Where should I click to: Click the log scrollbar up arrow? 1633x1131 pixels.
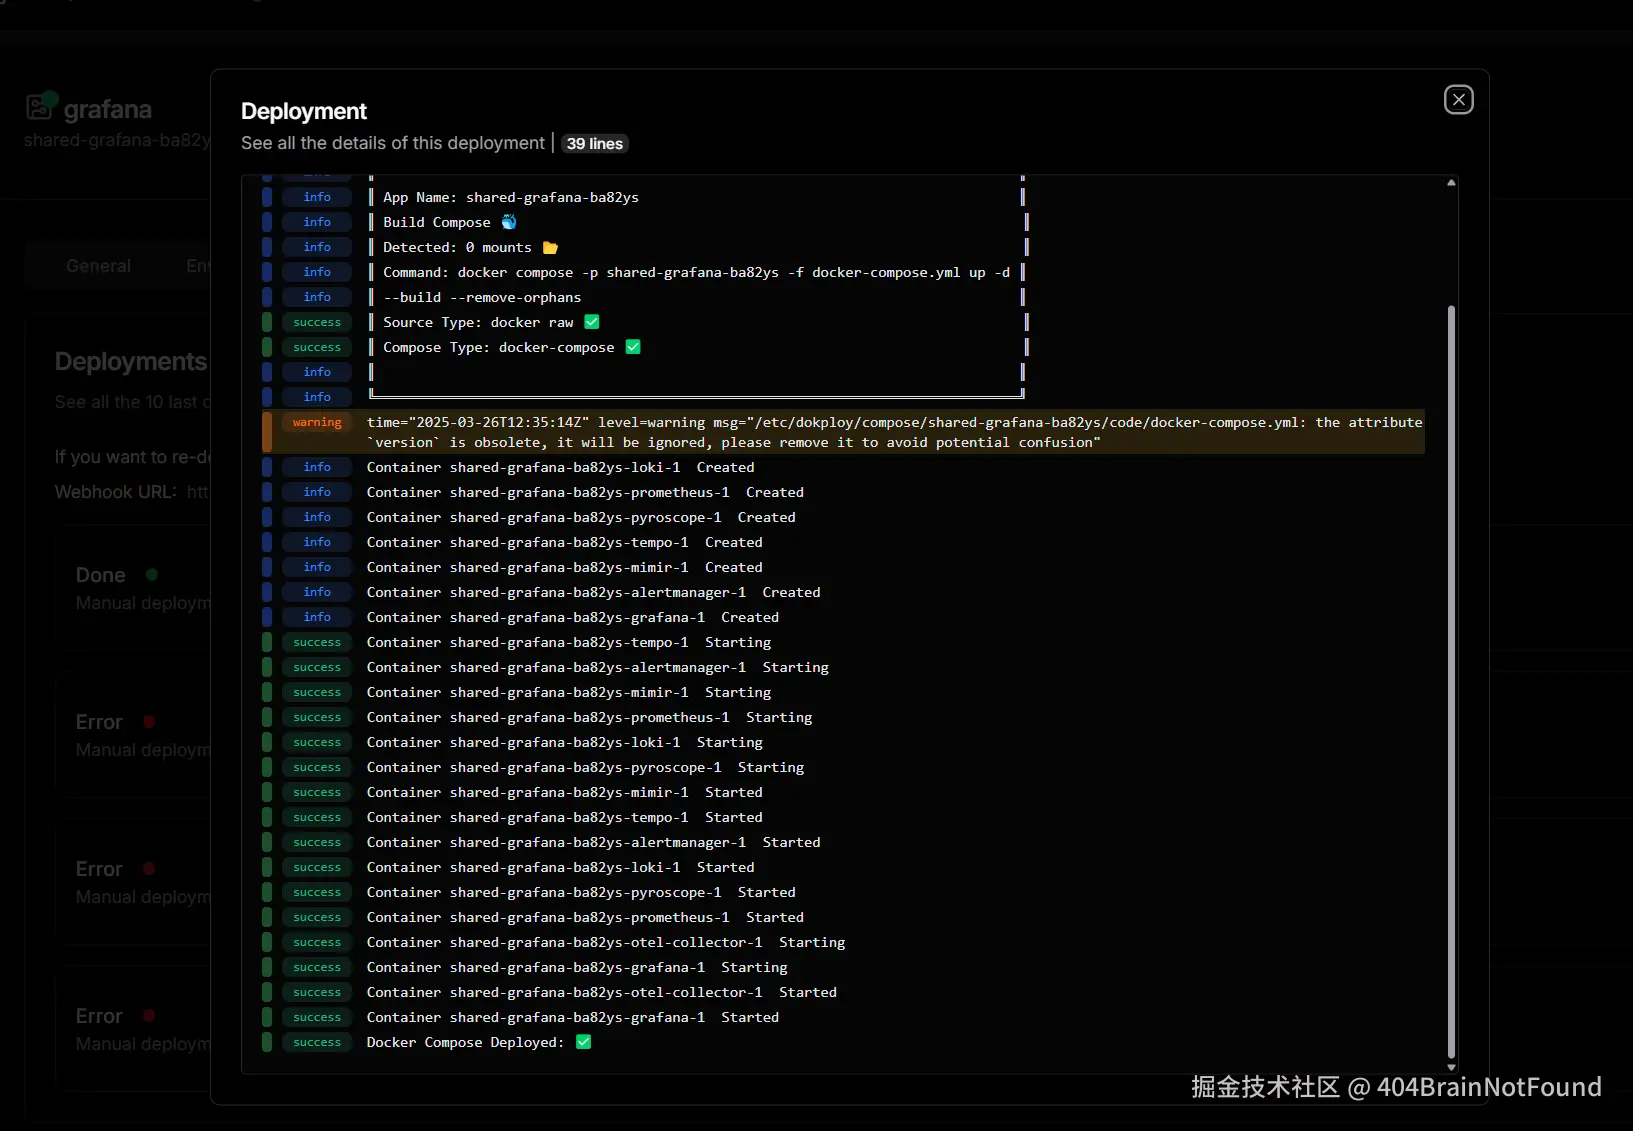pos(1451,183)
